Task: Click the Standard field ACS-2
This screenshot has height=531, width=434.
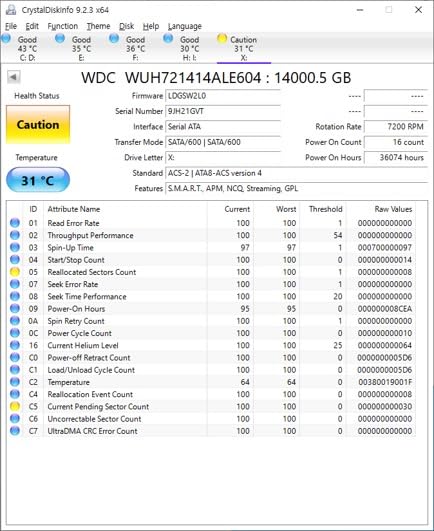Action: point(297,173)
